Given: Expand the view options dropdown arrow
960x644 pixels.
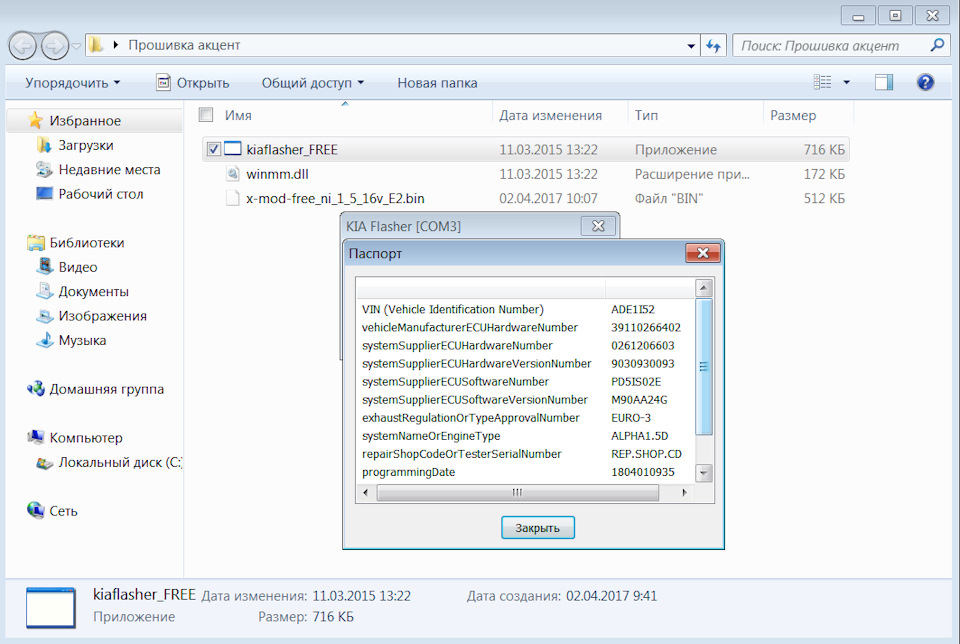Looking at the screenshot, I should (847, 82).
